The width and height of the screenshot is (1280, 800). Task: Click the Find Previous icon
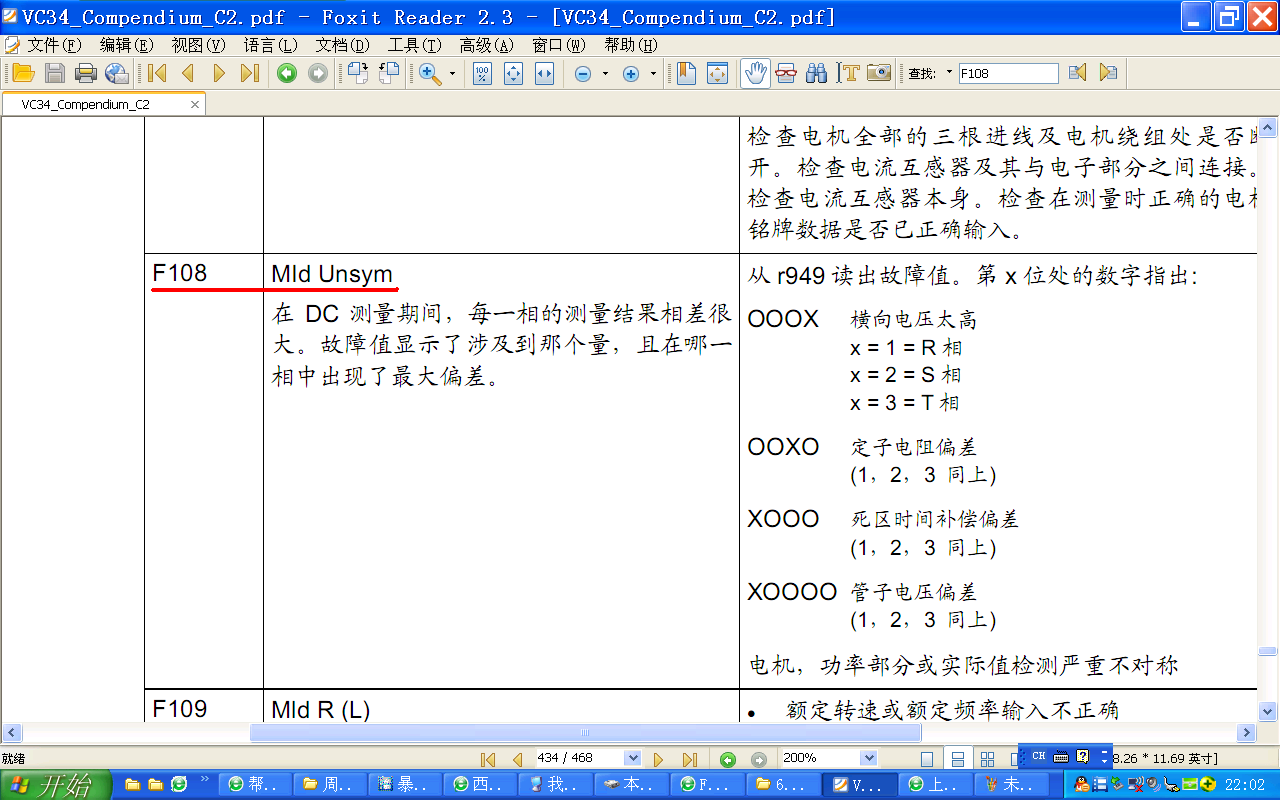click(1077, 73)
